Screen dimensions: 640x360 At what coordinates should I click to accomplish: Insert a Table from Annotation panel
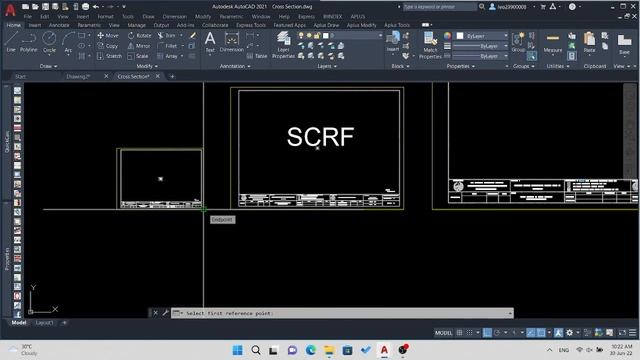coord(257,56)
